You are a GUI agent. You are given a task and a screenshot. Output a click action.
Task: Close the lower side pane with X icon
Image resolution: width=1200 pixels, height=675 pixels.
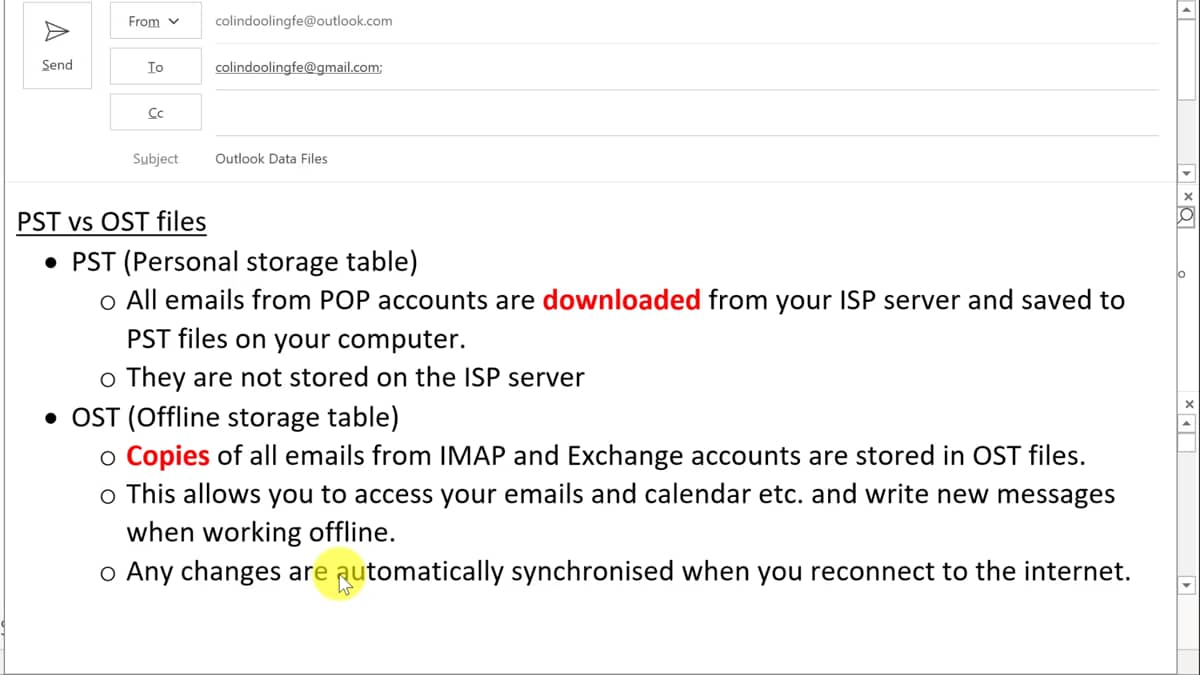[1188, 404]
